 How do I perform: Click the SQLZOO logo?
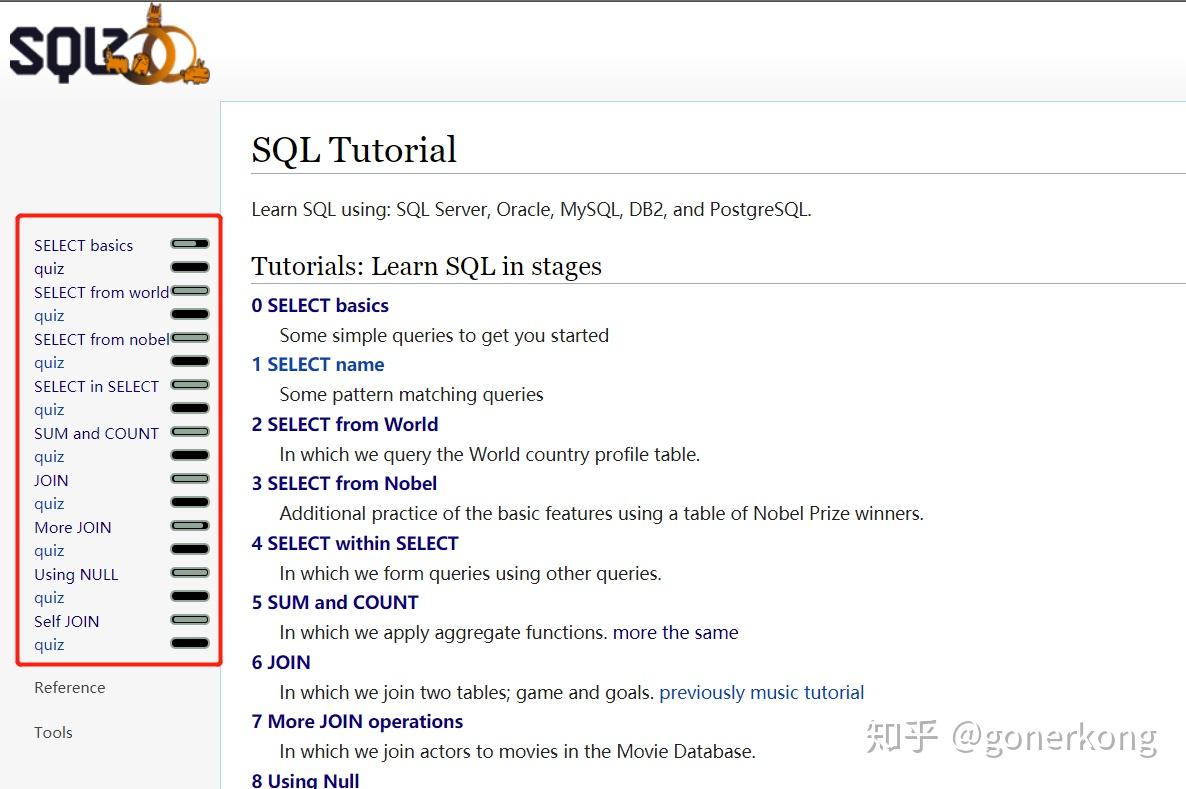click(108, 45)
